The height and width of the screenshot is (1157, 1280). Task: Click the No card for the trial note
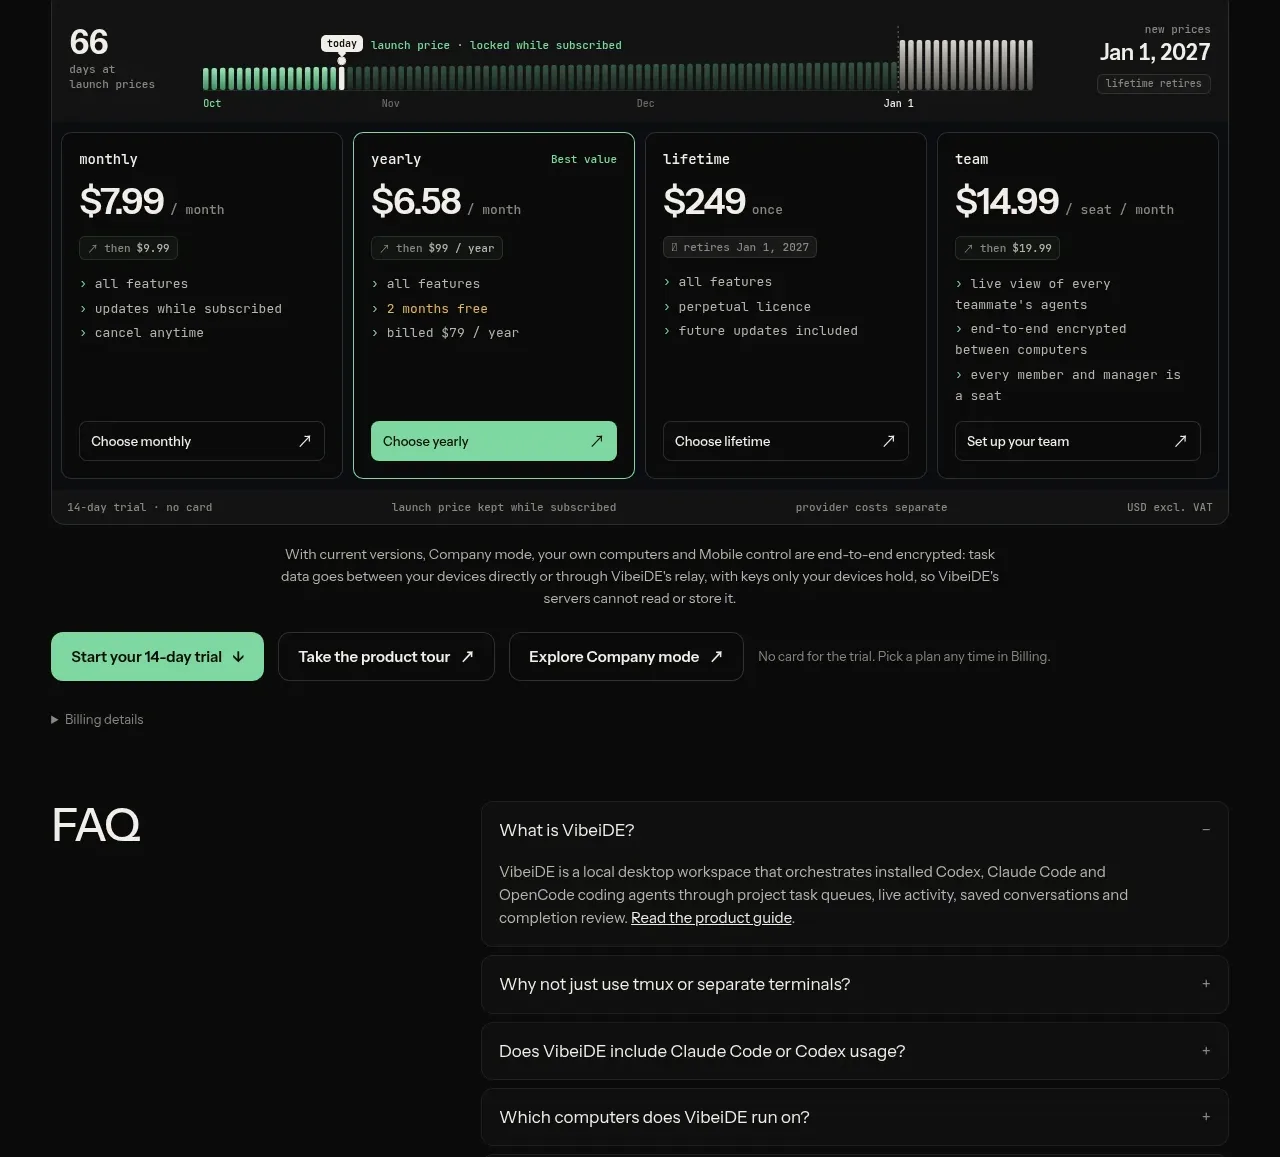(904, 657)
